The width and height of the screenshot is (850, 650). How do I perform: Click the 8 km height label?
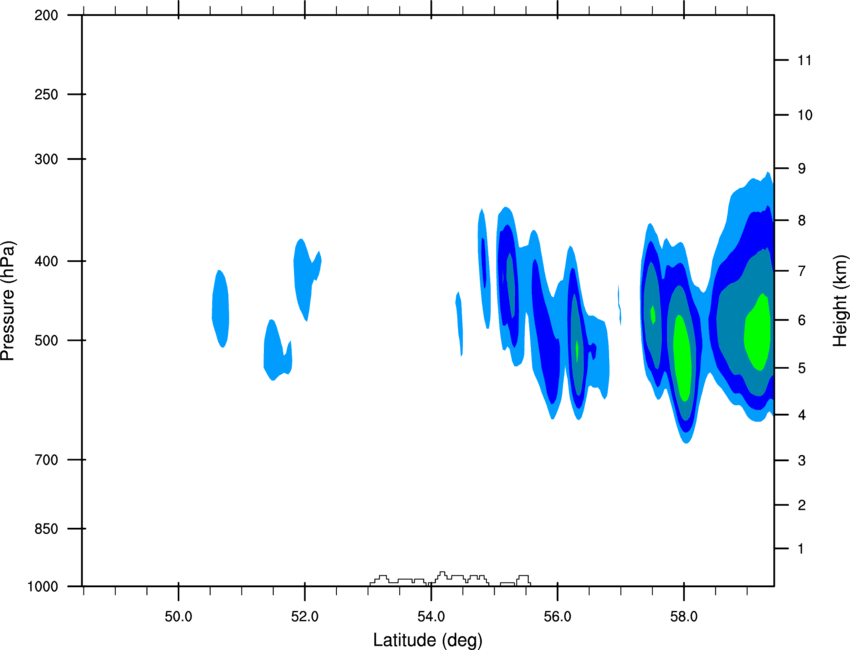[802, 221]
